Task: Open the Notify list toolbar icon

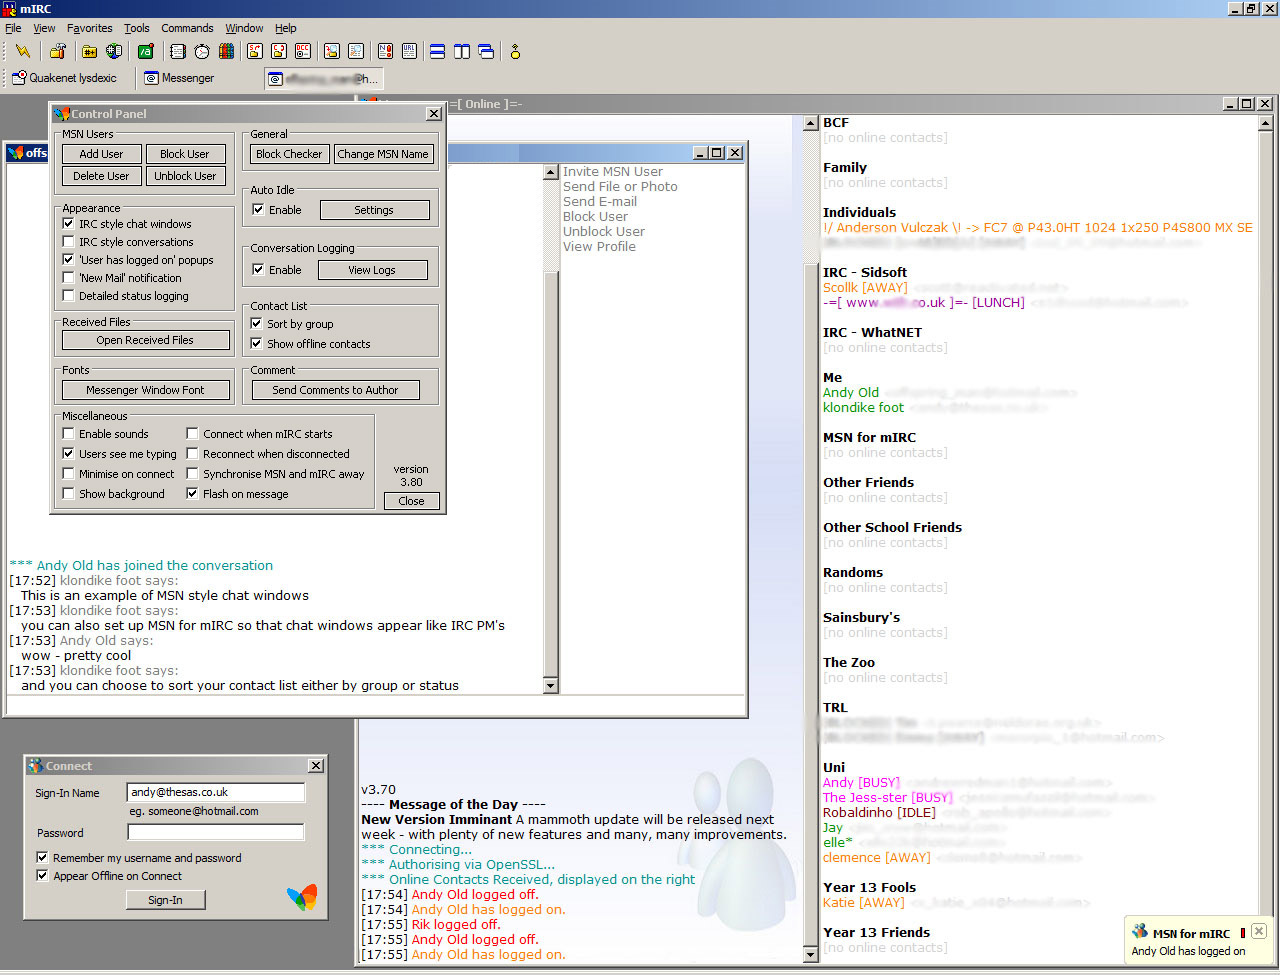Action: tap(385, 51)
